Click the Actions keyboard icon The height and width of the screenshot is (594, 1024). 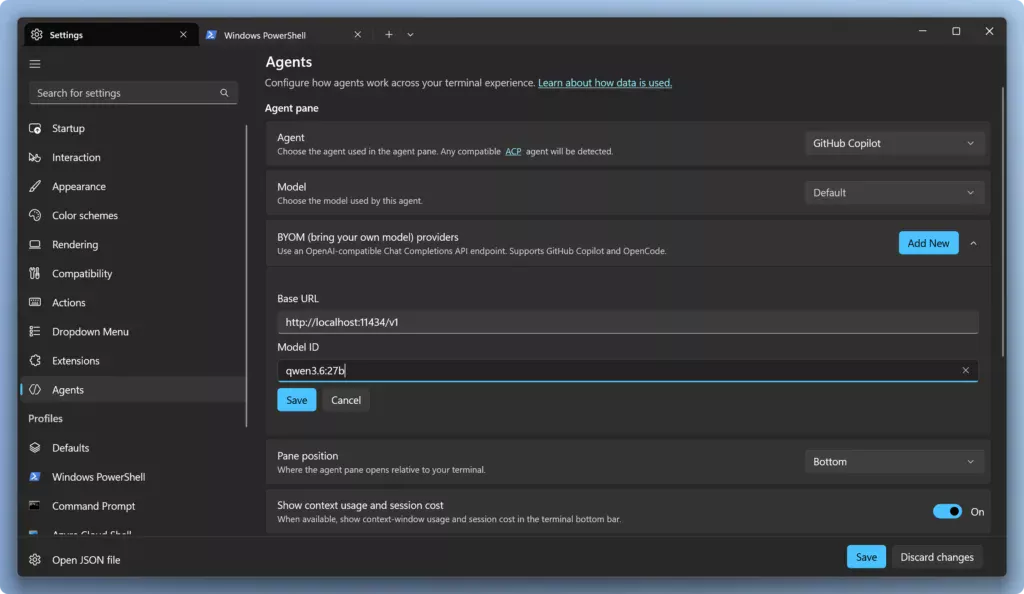pyautogui.click(x=35, y=302)
